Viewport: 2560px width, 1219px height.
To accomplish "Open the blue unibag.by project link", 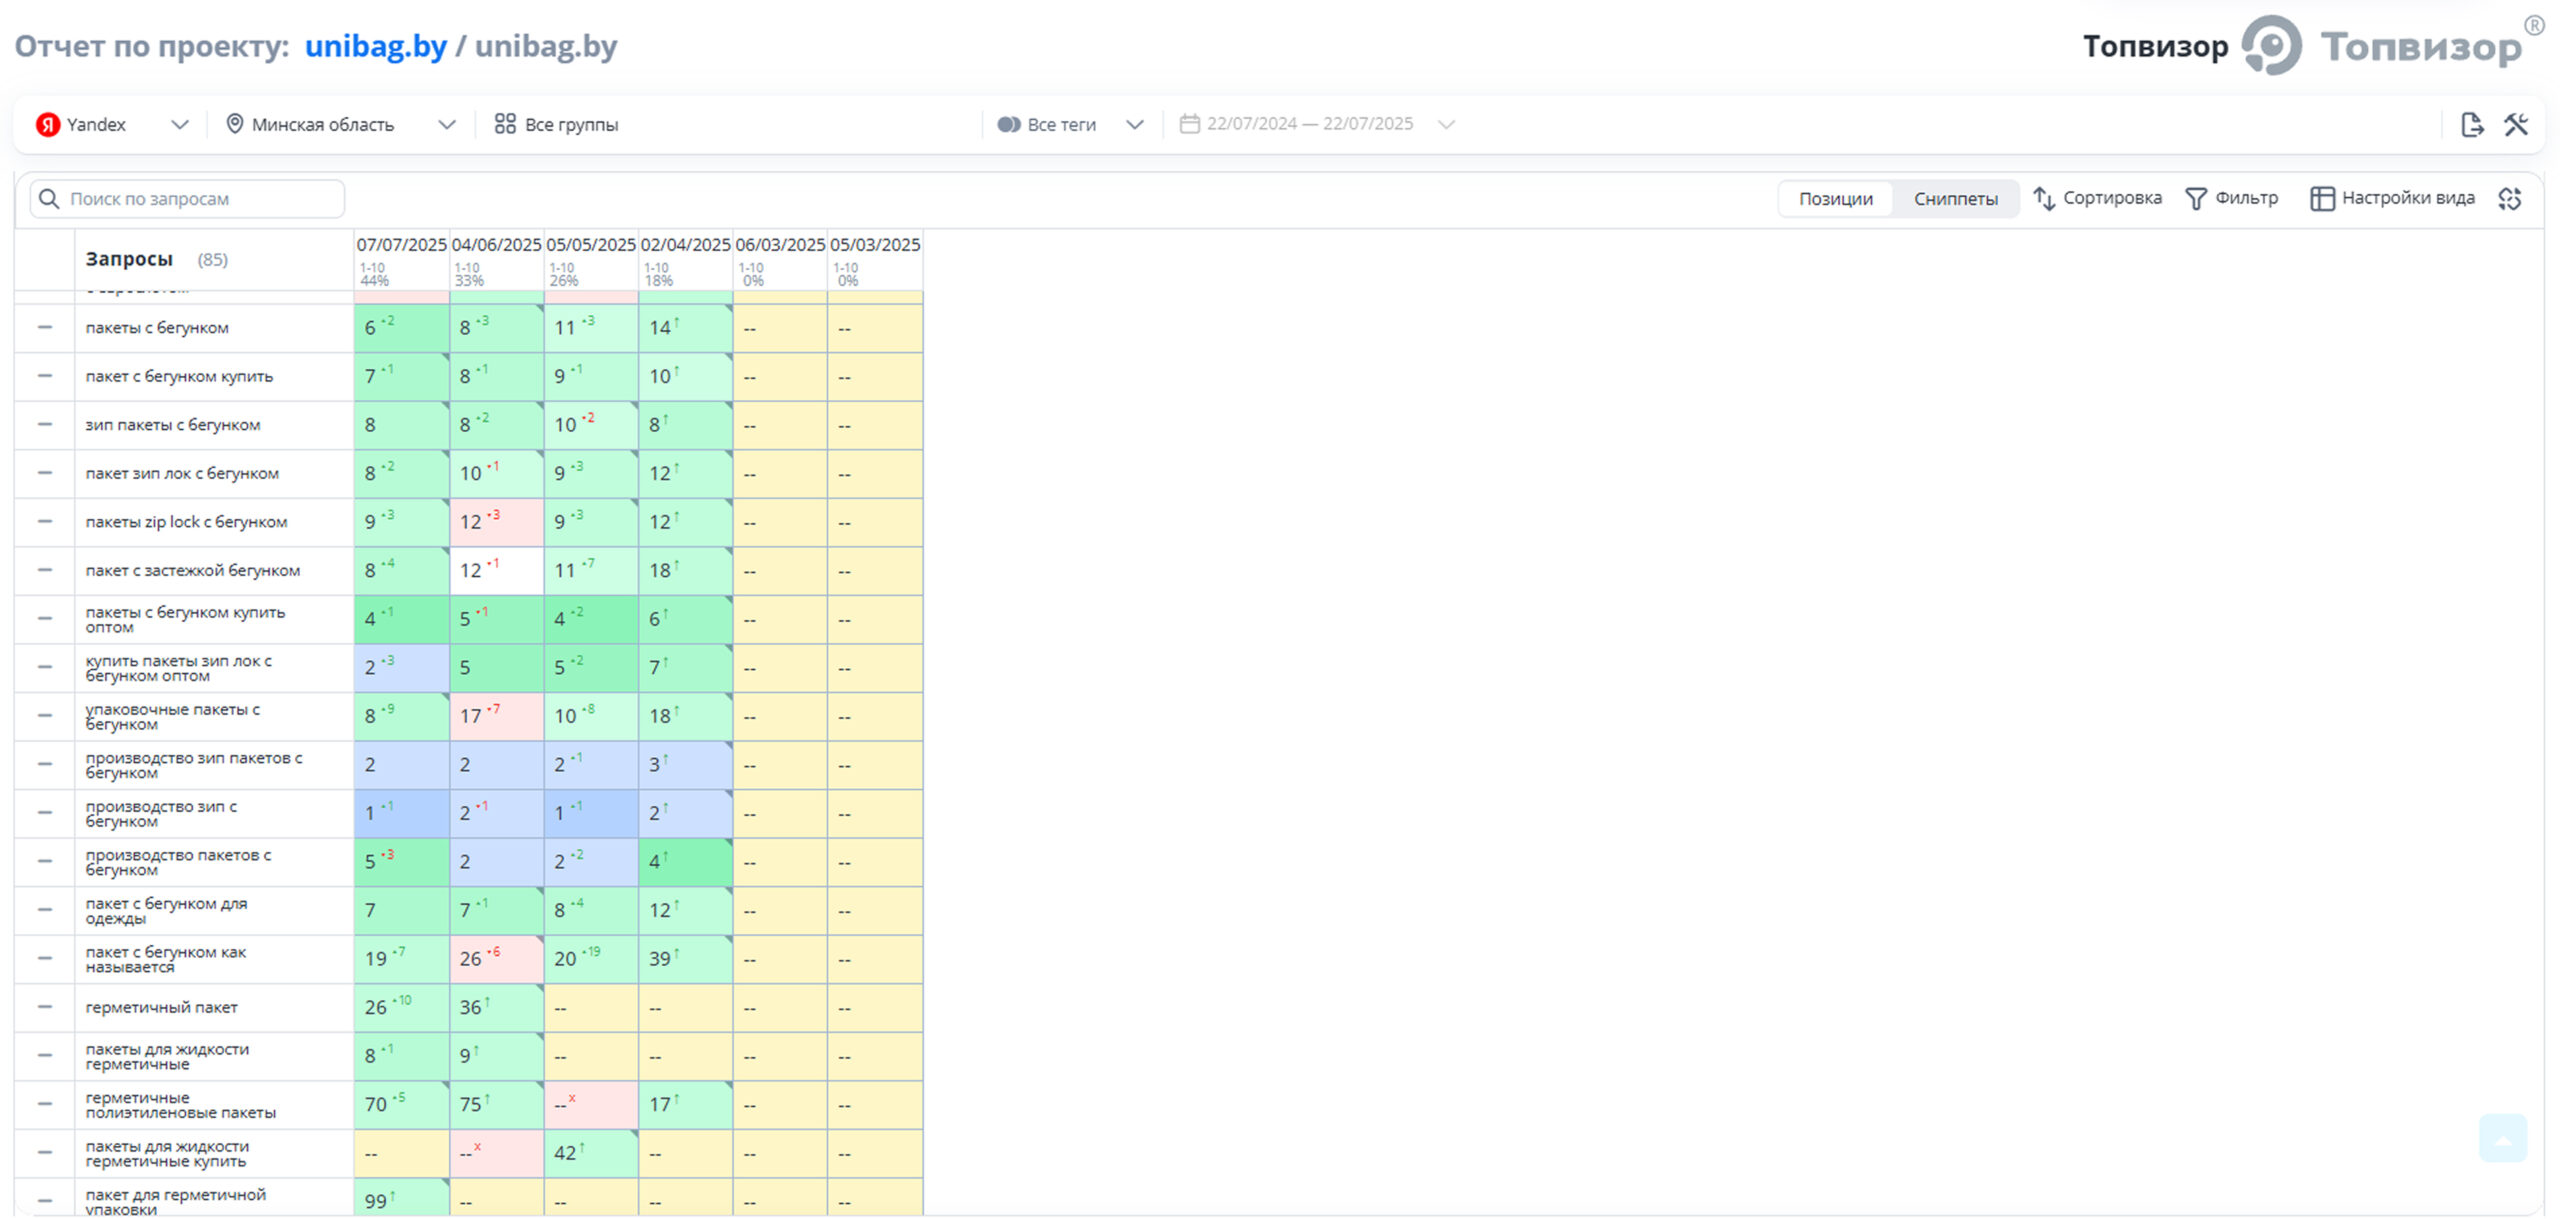I will coord(375,46).
